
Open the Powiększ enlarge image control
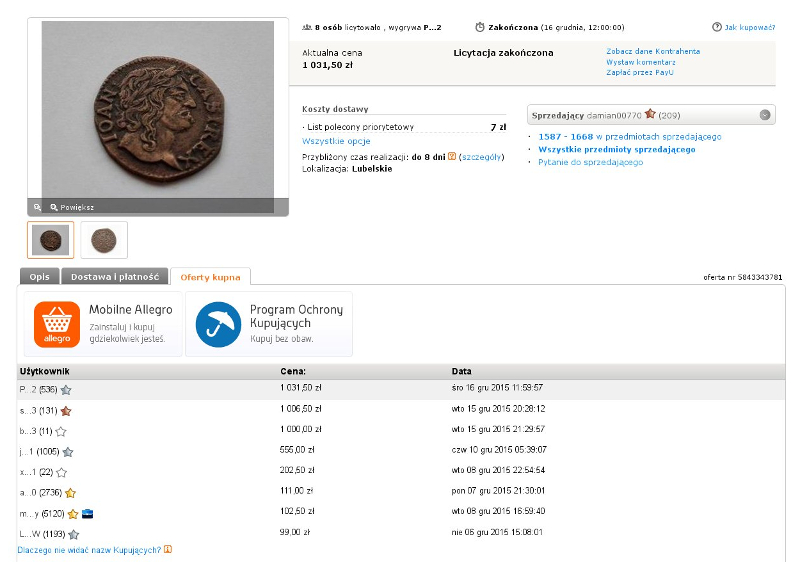(x=72, y=207)
